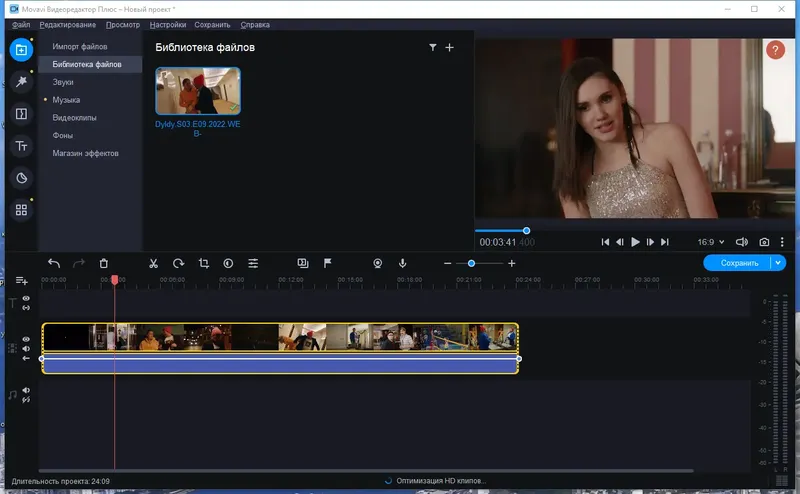Click the microphone record audio icon
Viewport: 800px width, 494px height.
click(x=403, y=263)
